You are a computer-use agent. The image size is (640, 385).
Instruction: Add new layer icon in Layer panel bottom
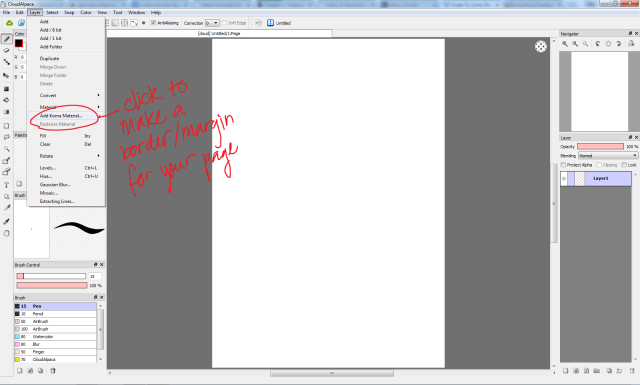(565, 371)
